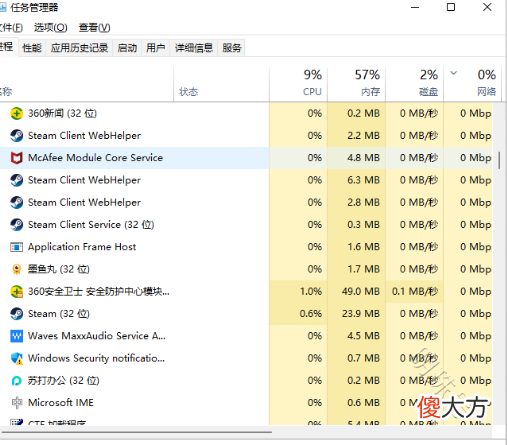Switch to the 性能 tab

[32, 48]
